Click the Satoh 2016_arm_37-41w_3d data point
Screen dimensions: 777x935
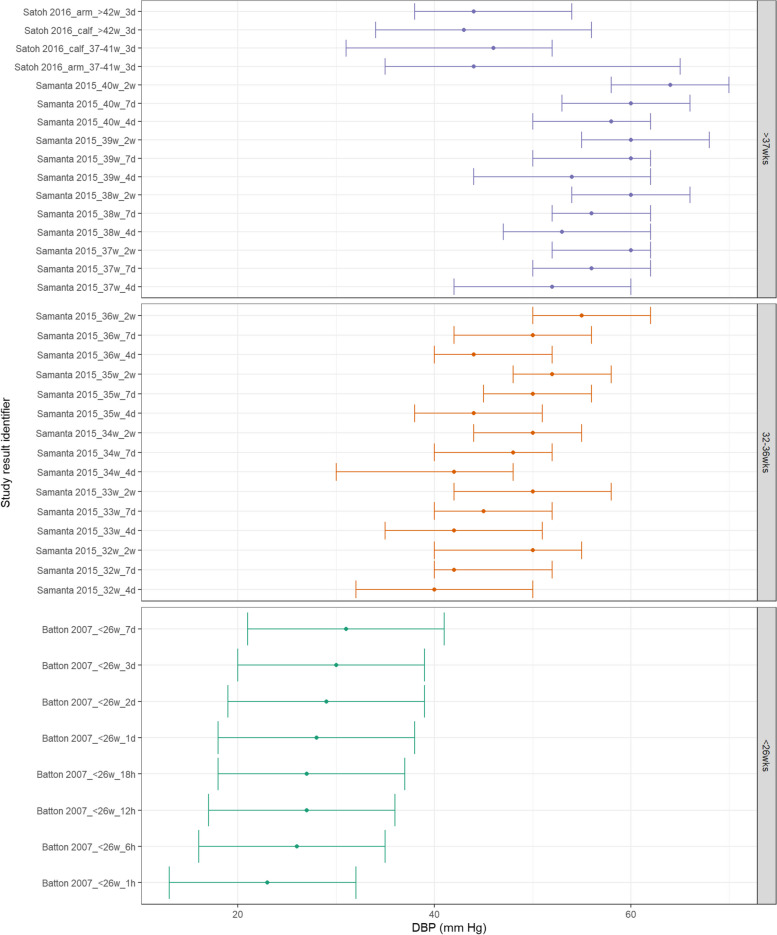[473, 67]
